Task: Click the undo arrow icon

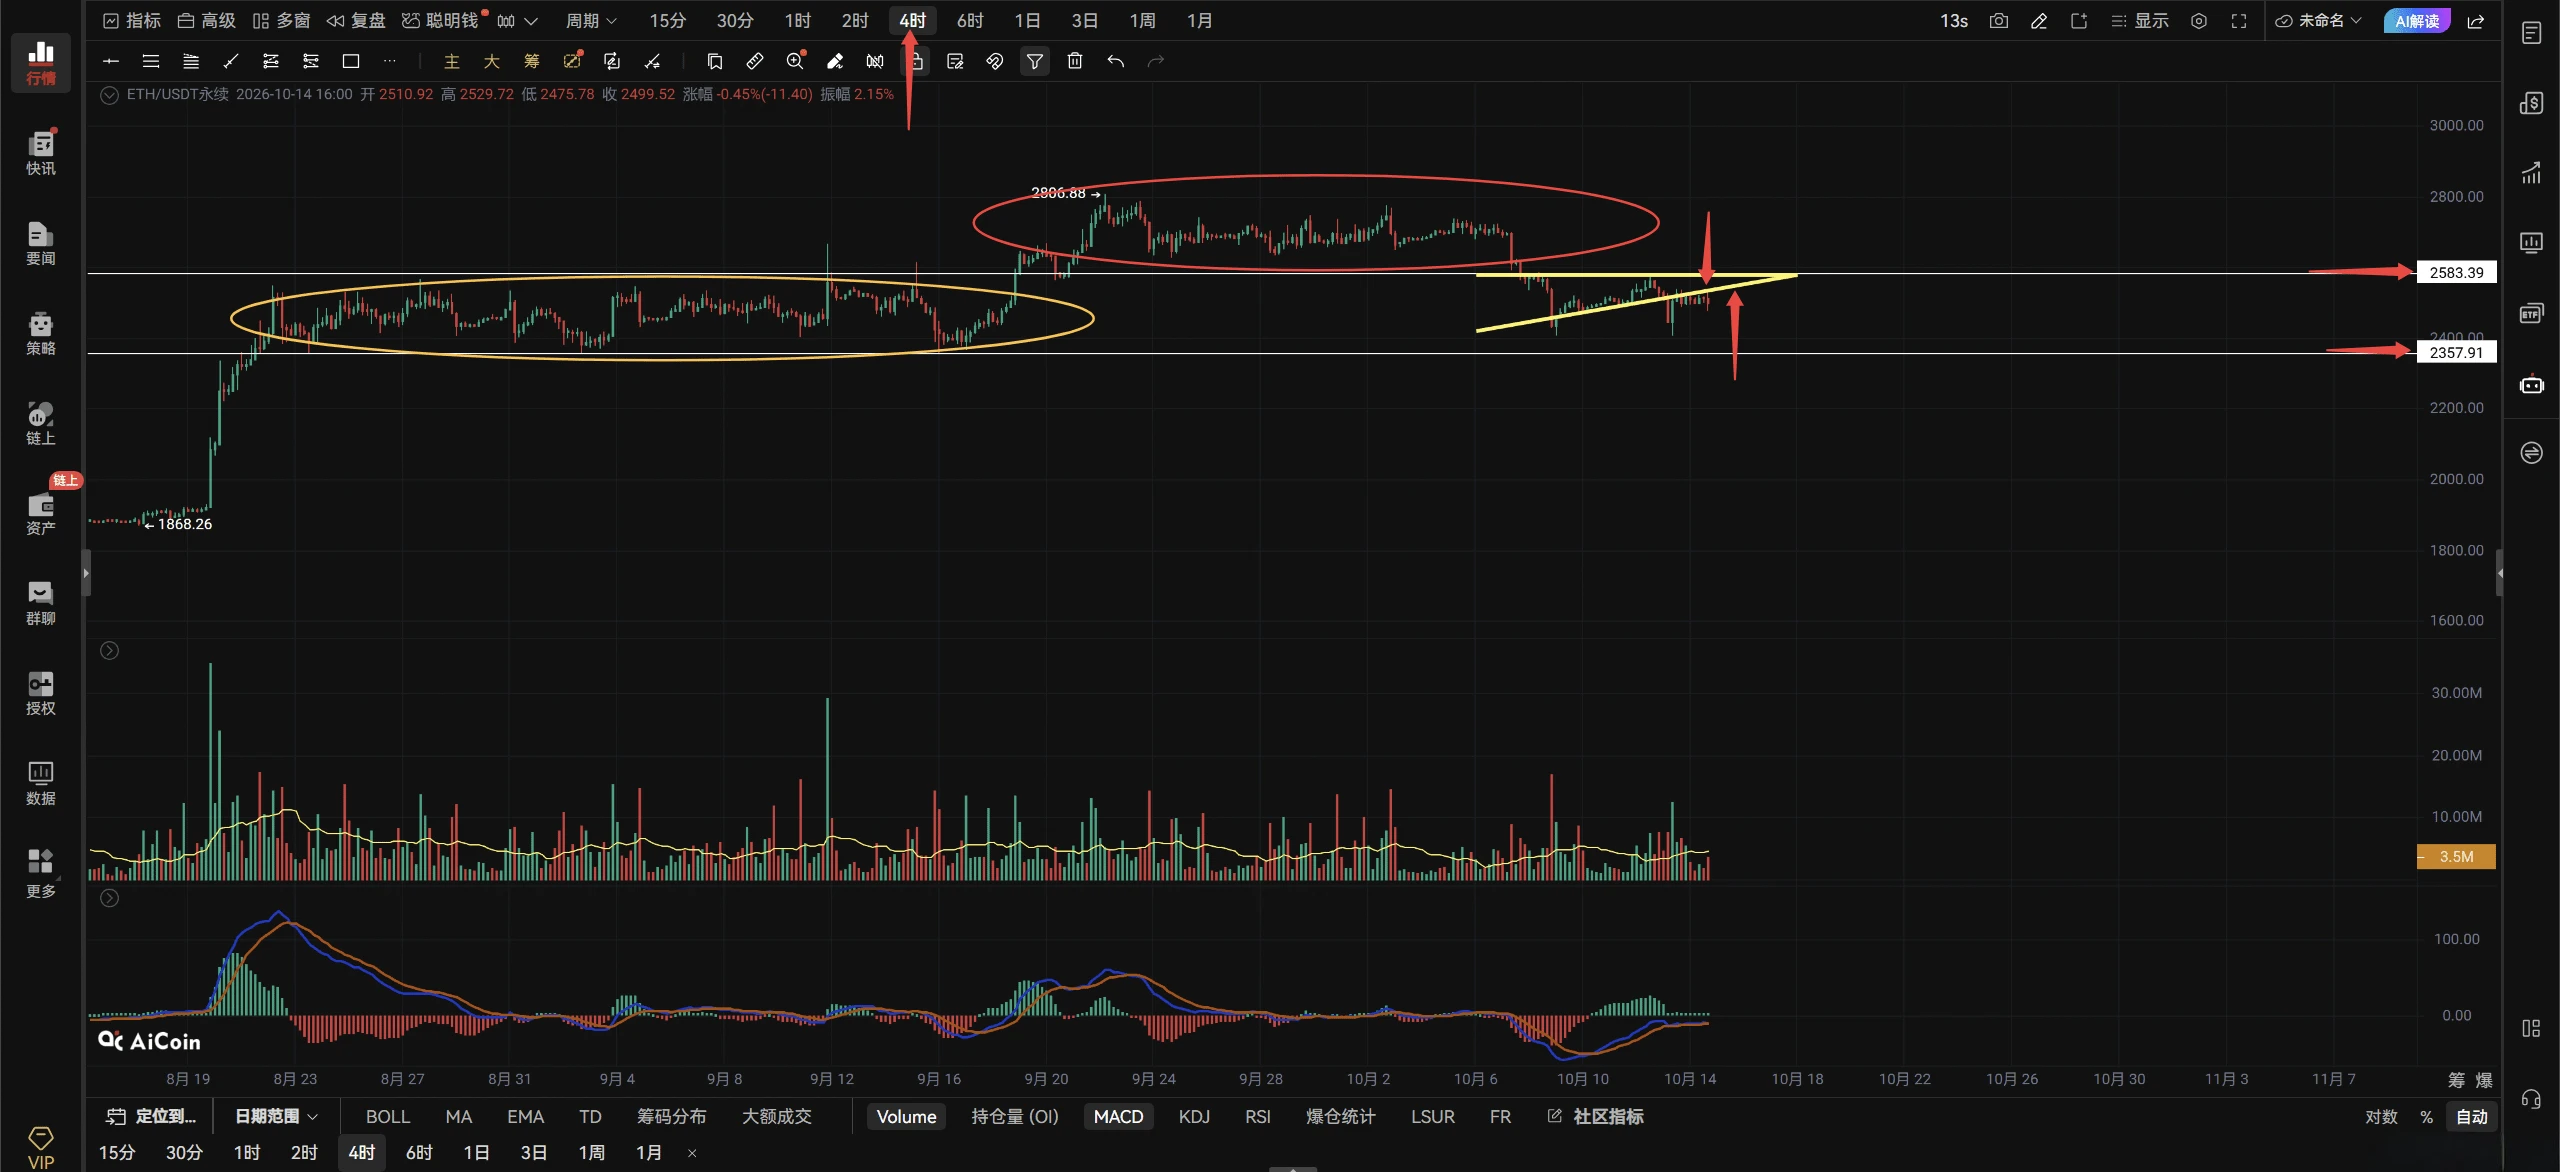Action: [x=1115, y=61]
